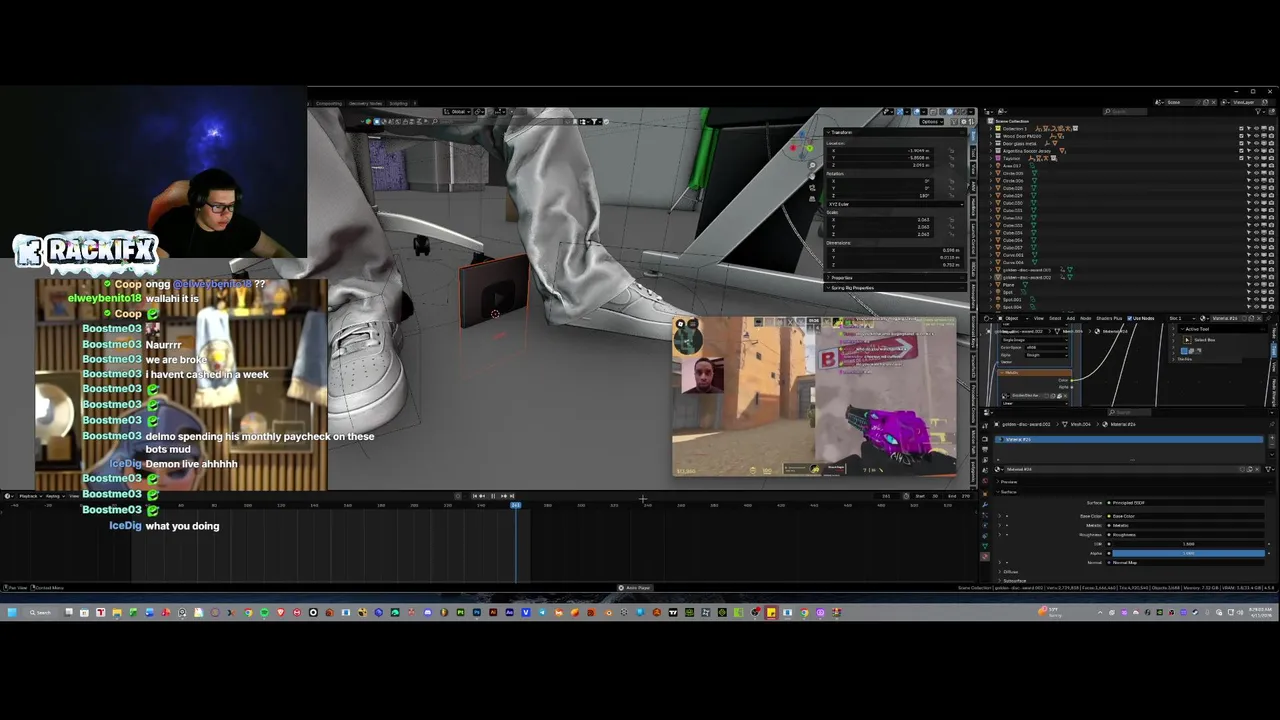
Task: Open the Compositing workspace tab
Action: point(329,104)
